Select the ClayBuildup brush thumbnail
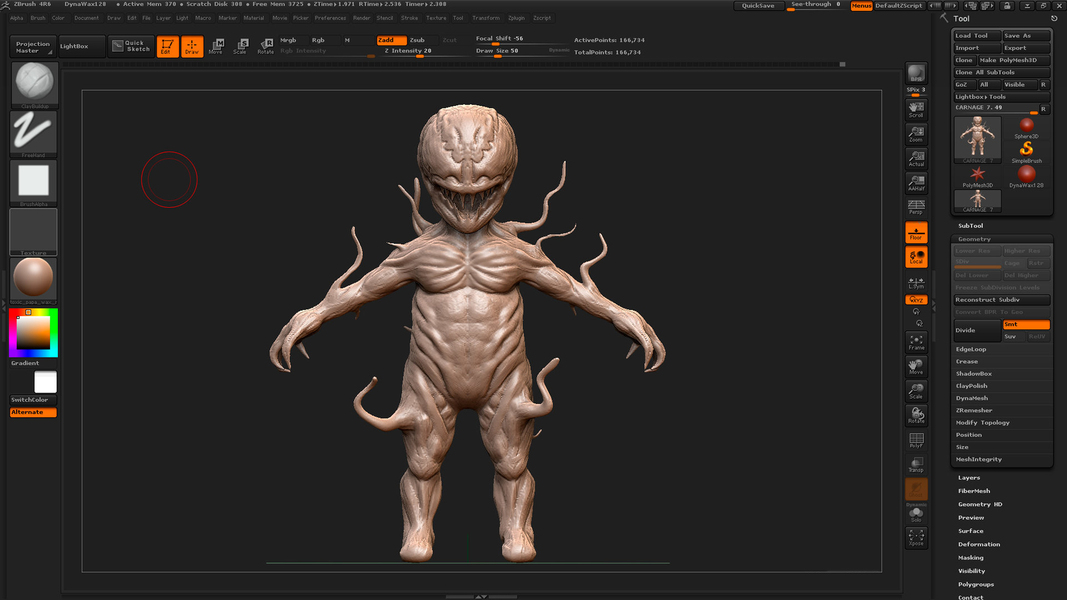 click(33, 84)
